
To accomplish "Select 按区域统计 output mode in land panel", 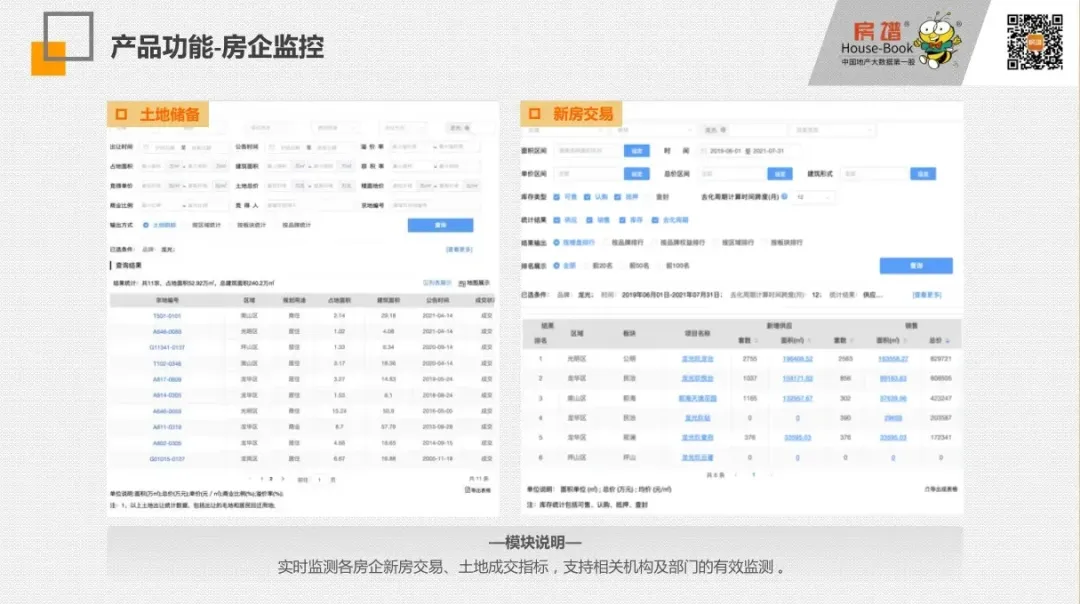I will (206, 225).
